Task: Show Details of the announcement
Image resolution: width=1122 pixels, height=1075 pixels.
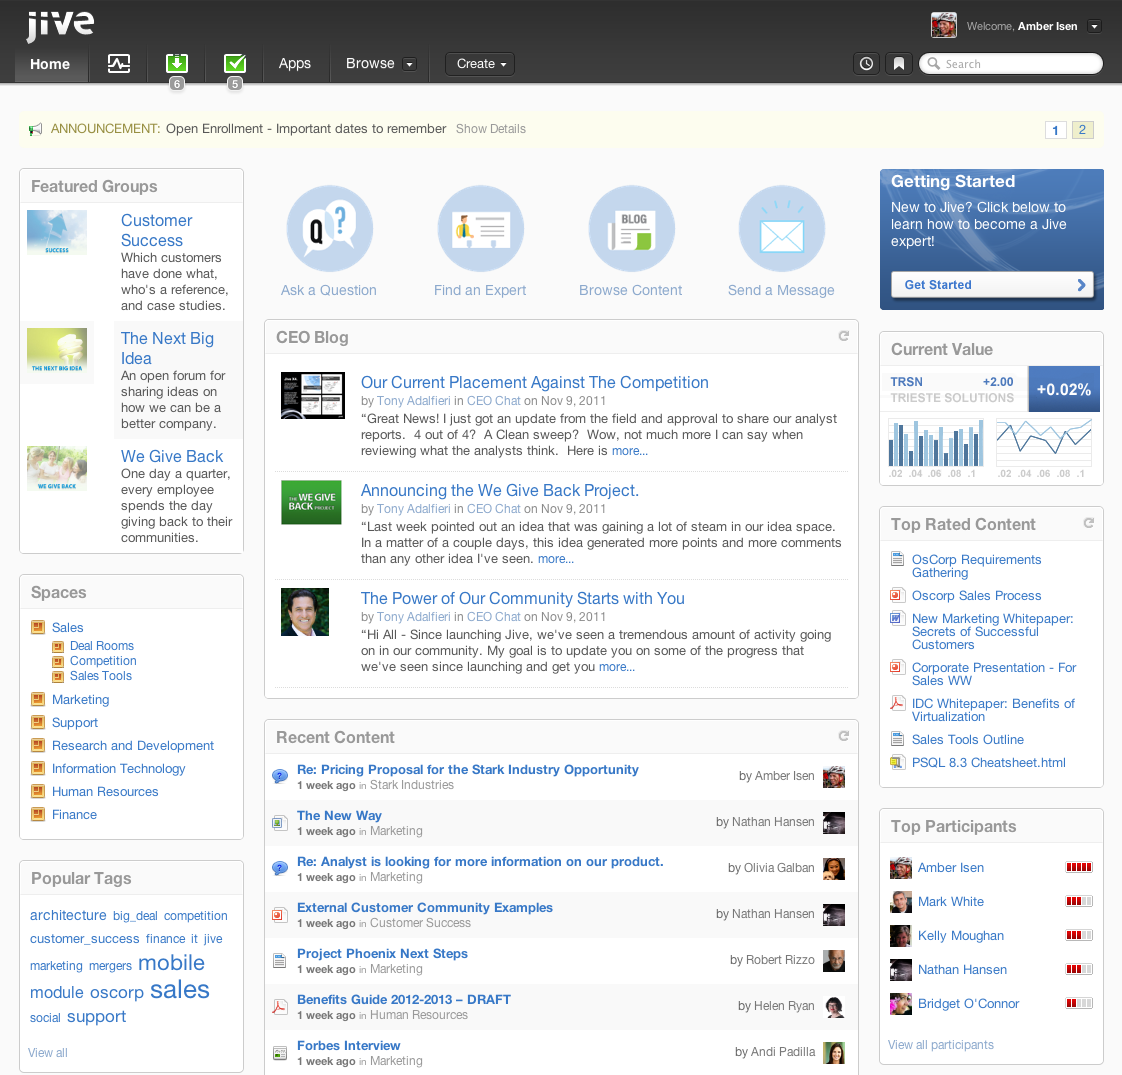Action: [491, 129]
